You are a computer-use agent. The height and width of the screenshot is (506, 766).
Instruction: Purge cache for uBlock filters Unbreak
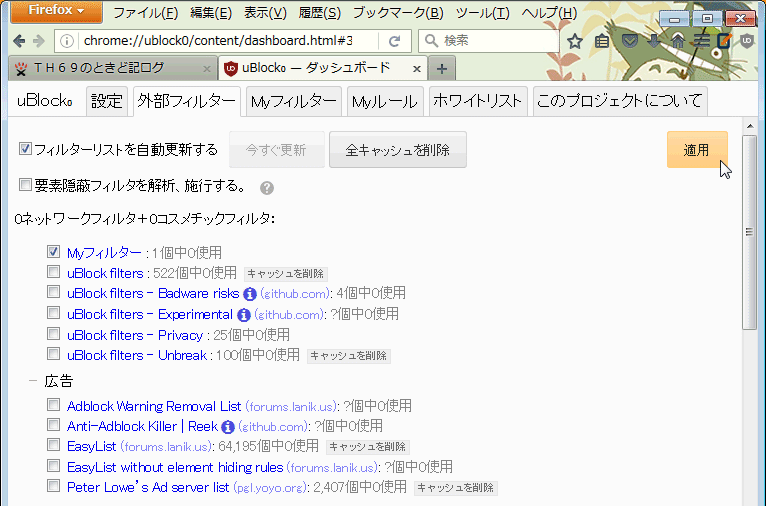pyautogui.click(x=349, y=356)
